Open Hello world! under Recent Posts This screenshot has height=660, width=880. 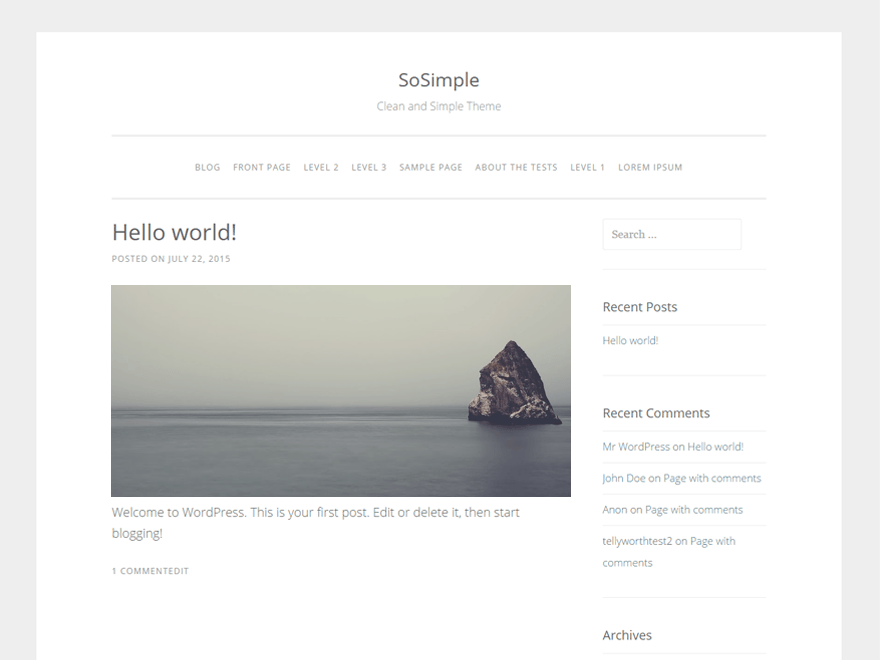[630, 341]
